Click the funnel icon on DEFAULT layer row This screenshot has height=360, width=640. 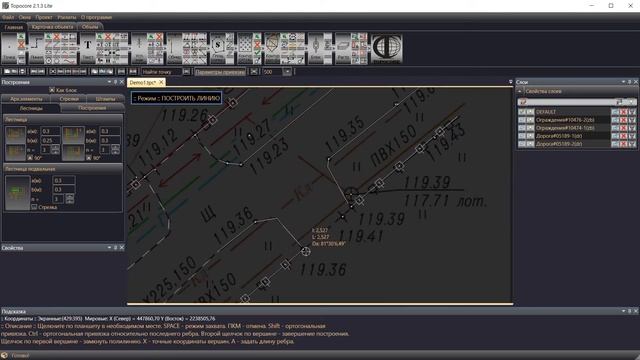[x=632, y=112]
